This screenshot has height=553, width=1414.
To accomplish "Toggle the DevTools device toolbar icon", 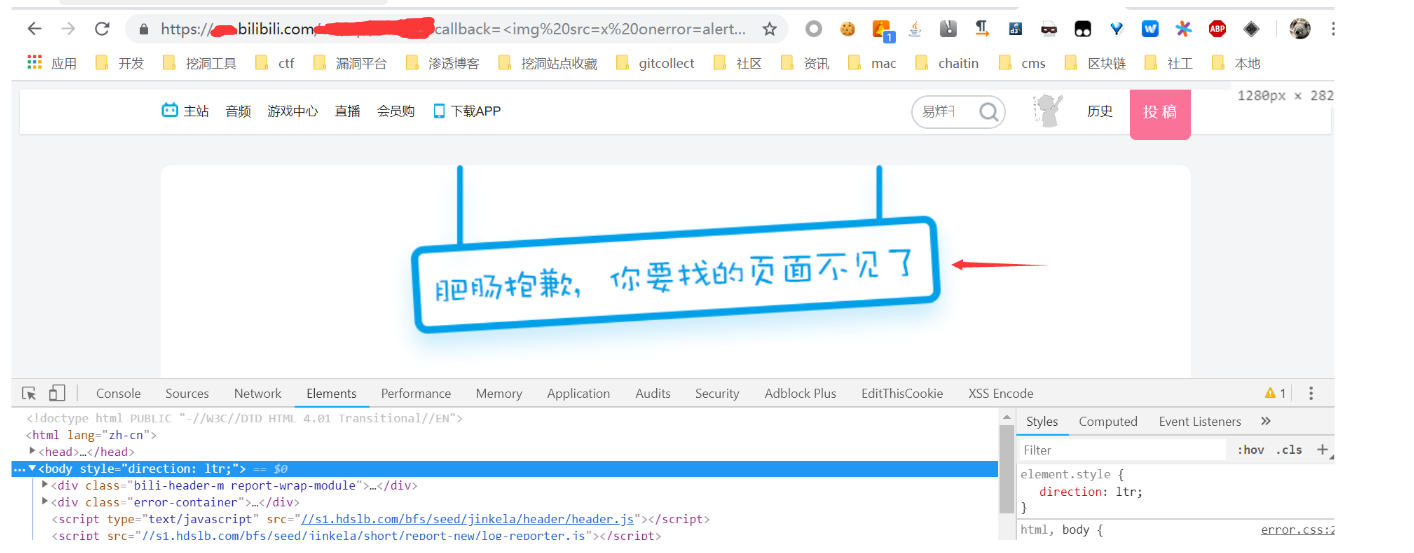I will [57, 393].
